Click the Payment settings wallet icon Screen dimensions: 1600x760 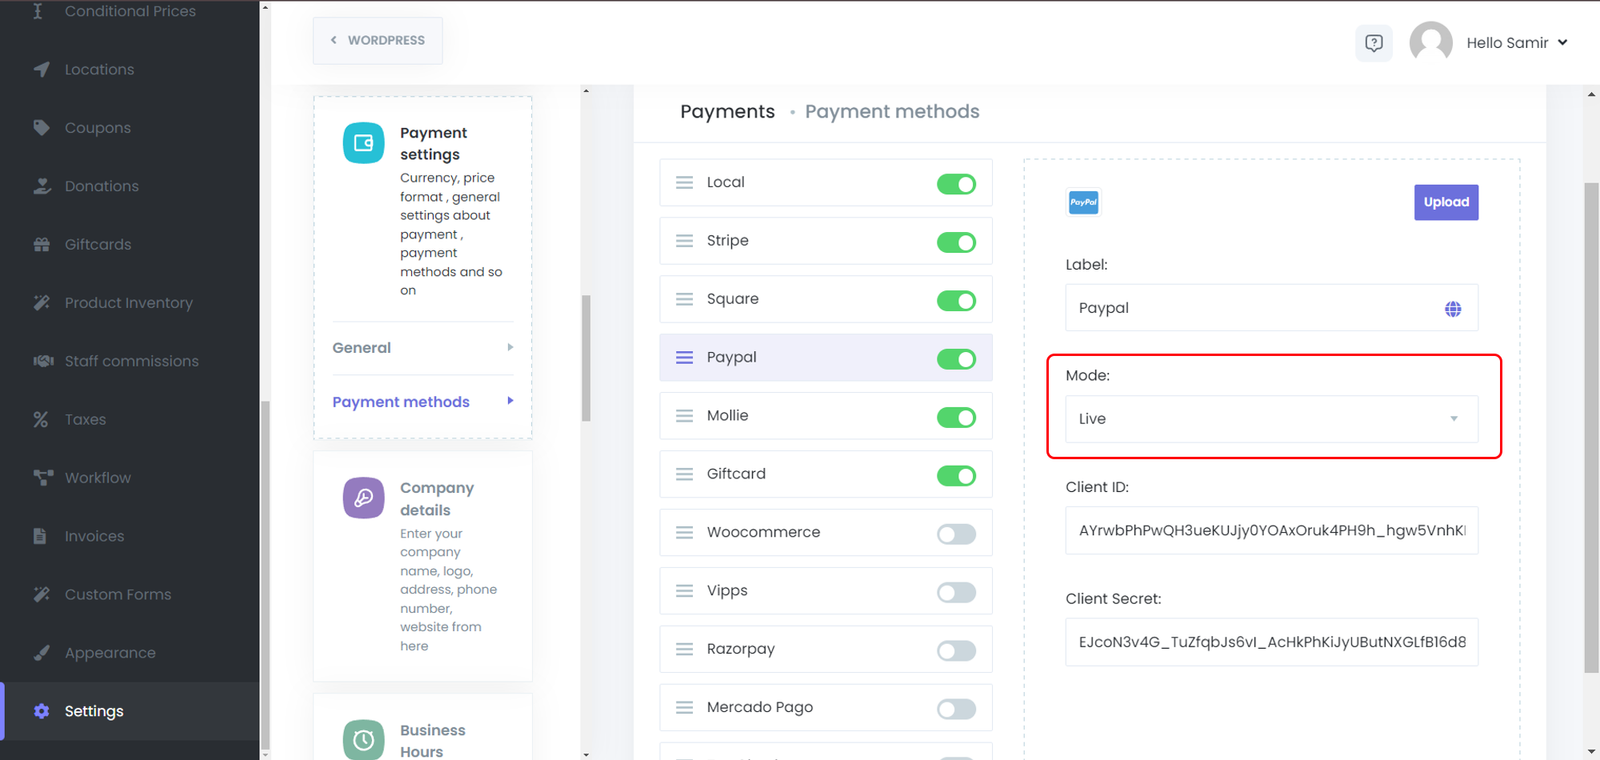pyautogui.click(x=363, y=143)
